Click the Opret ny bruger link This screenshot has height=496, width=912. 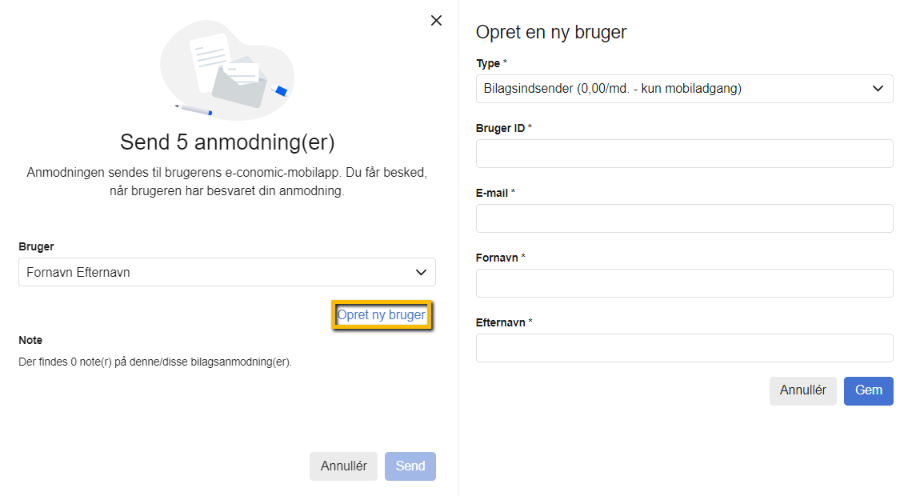[382, 315]
